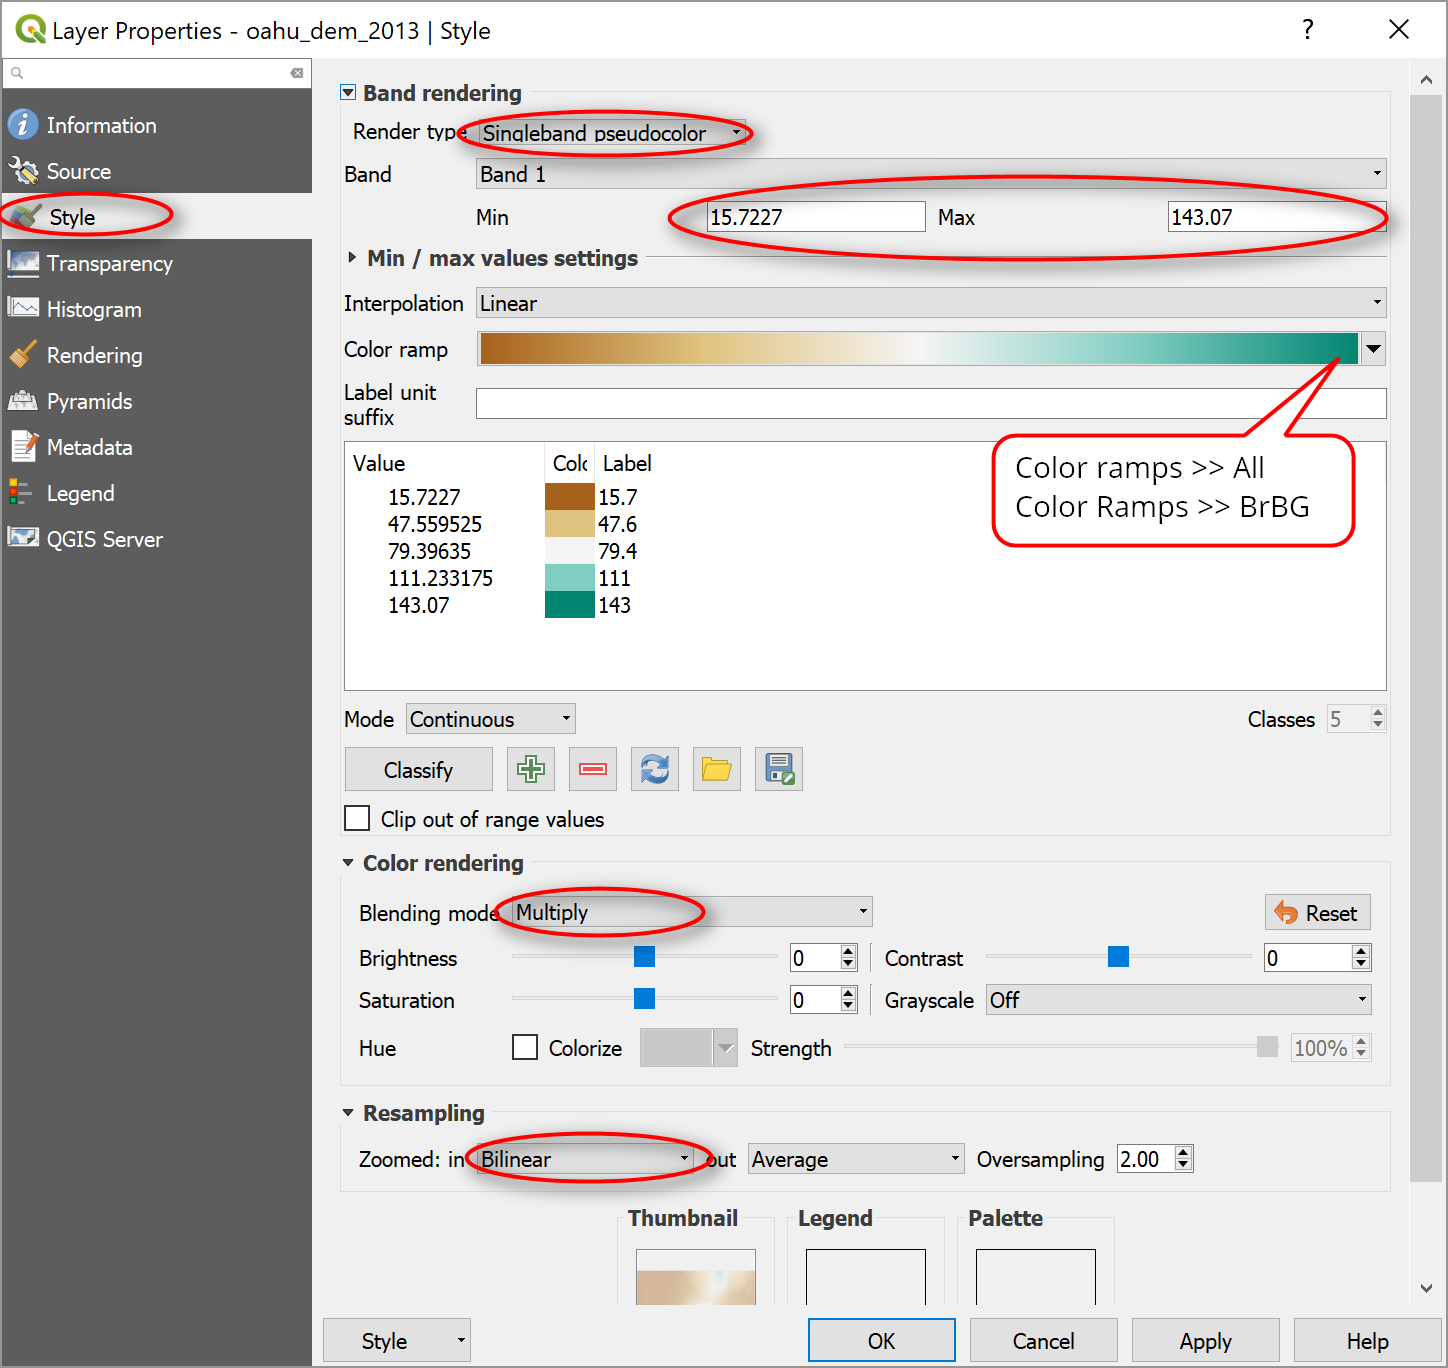Load color map from file
This screenshot has height=1368, width=1448.
point(716,769)
